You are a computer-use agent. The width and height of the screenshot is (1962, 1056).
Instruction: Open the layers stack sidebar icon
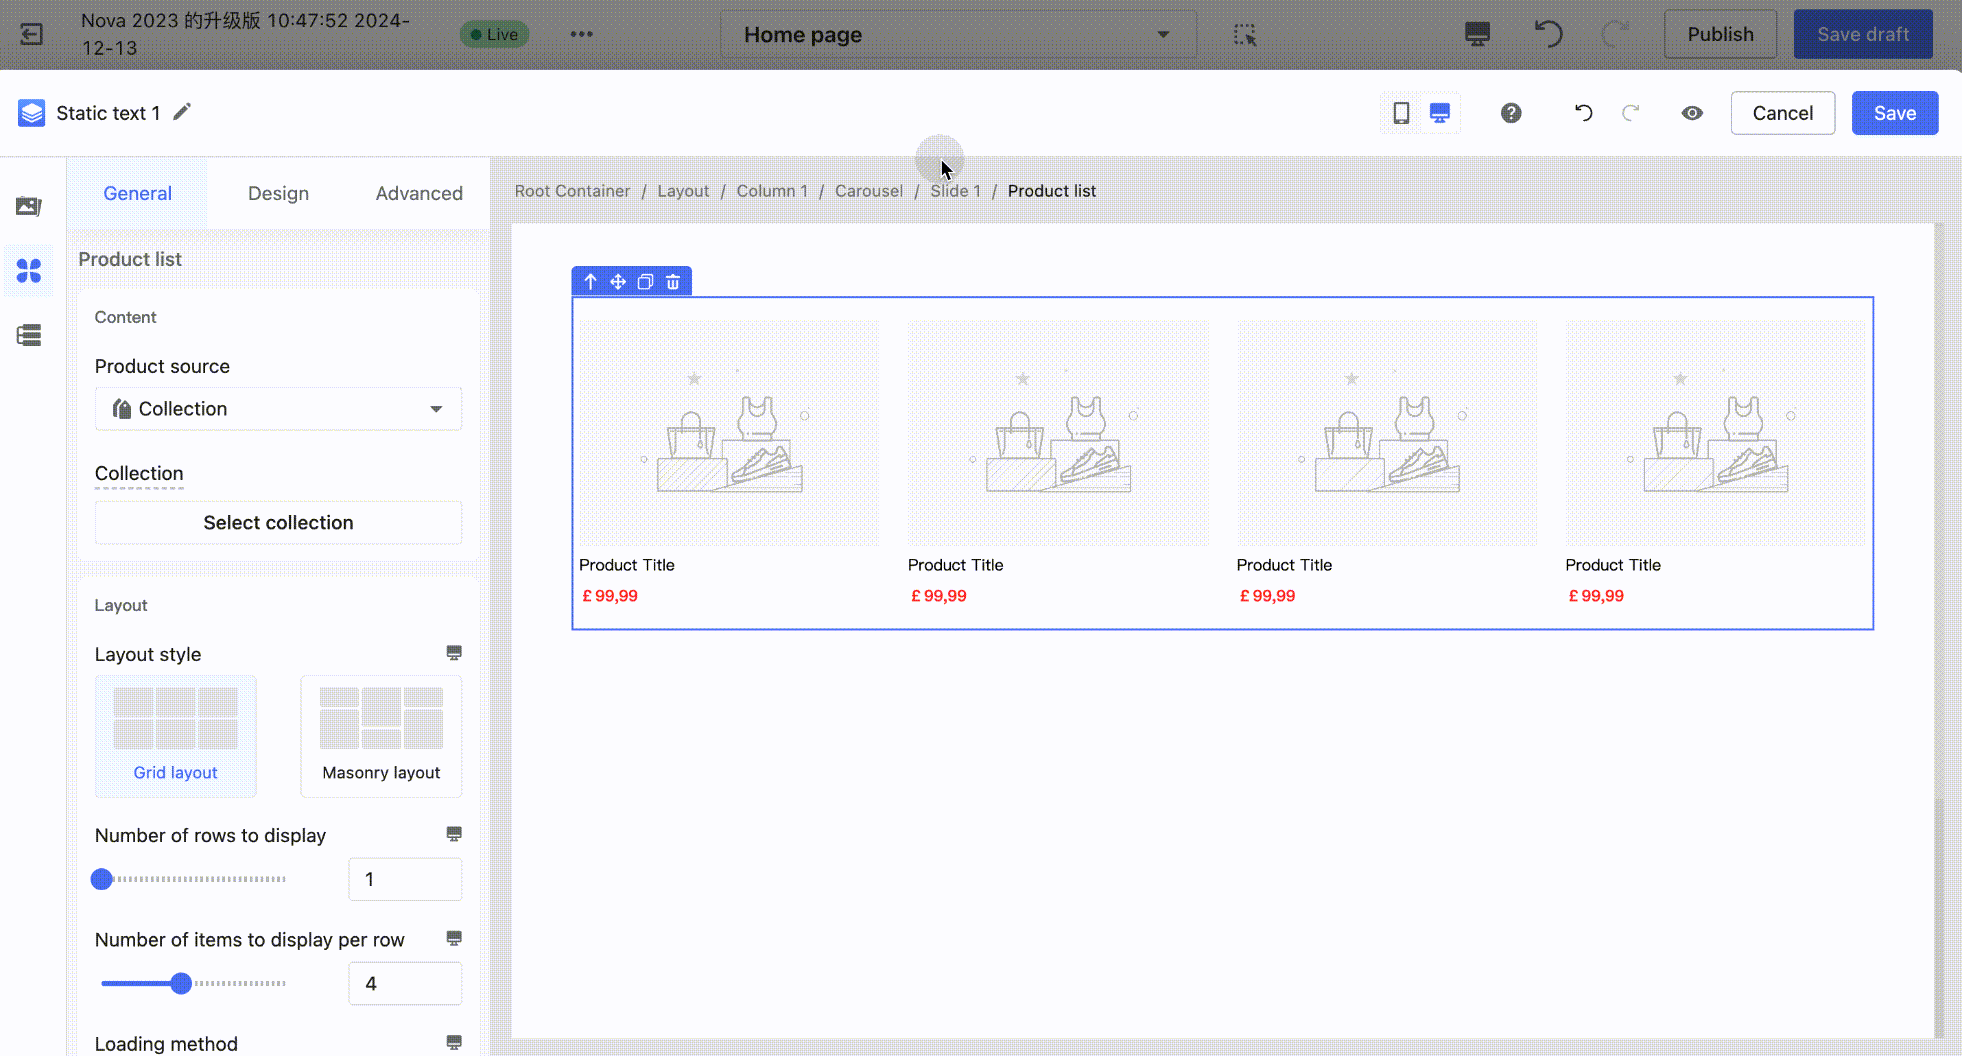pyautogui.click(x=29, y=335)
